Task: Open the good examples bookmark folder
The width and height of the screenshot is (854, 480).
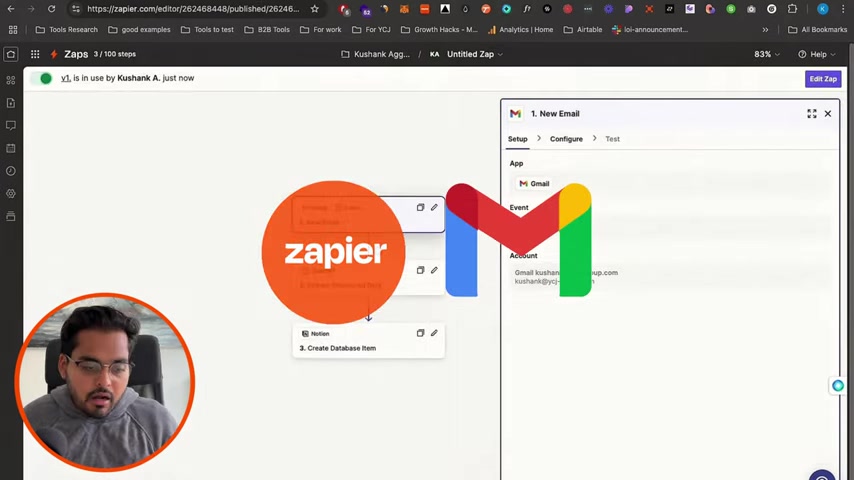Action: pyautogui.click(x=139, y=29)
